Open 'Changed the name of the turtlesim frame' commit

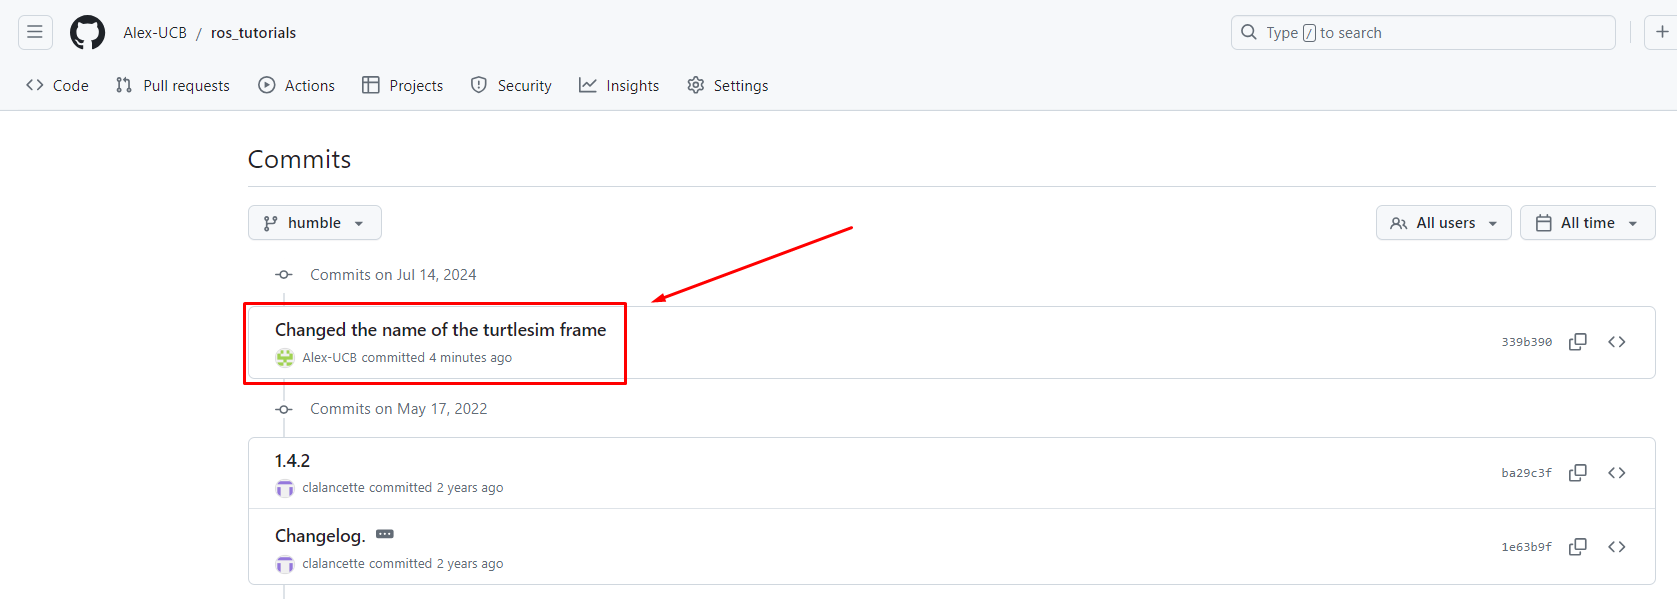[x=440, y=330]
